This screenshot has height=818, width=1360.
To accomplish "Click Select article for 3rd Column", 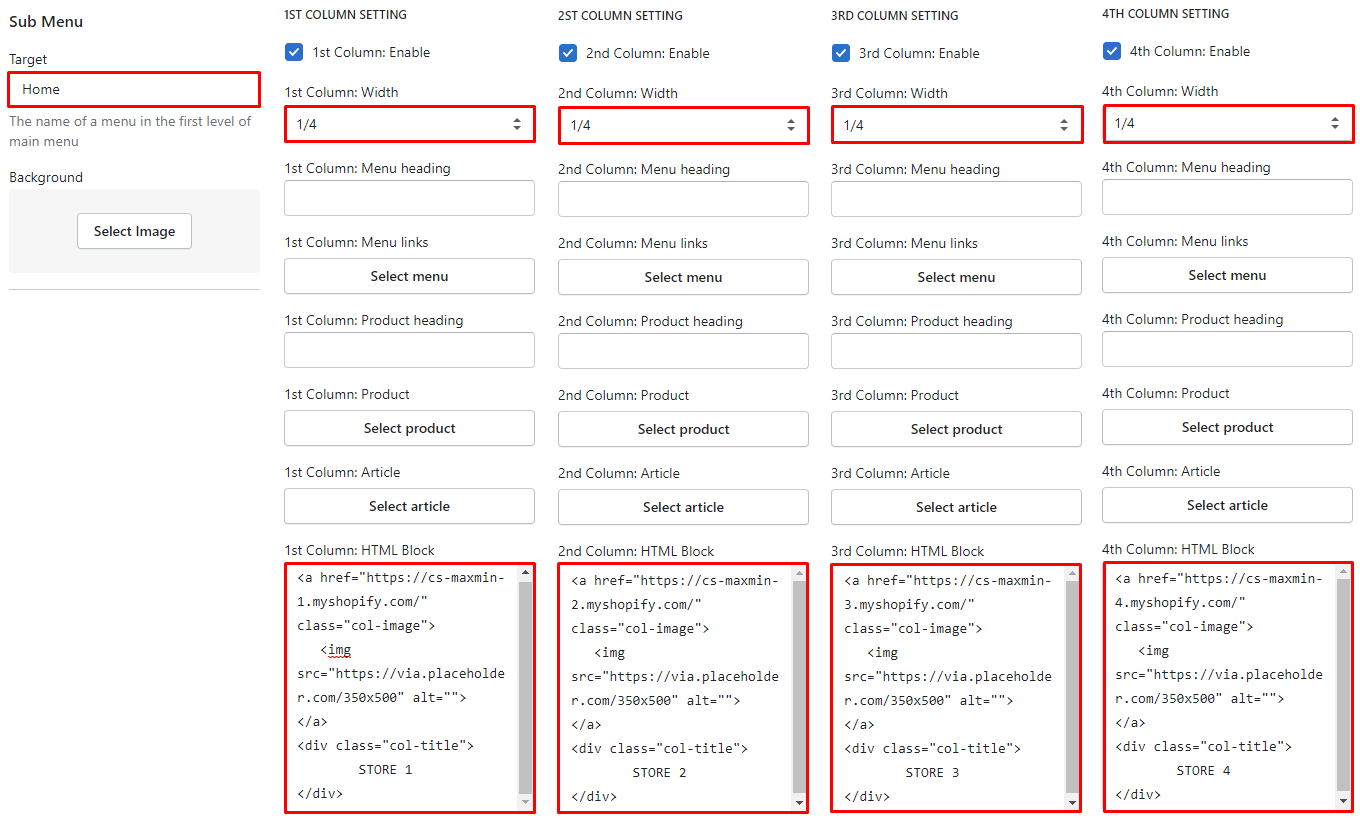I will pos(956,507).
